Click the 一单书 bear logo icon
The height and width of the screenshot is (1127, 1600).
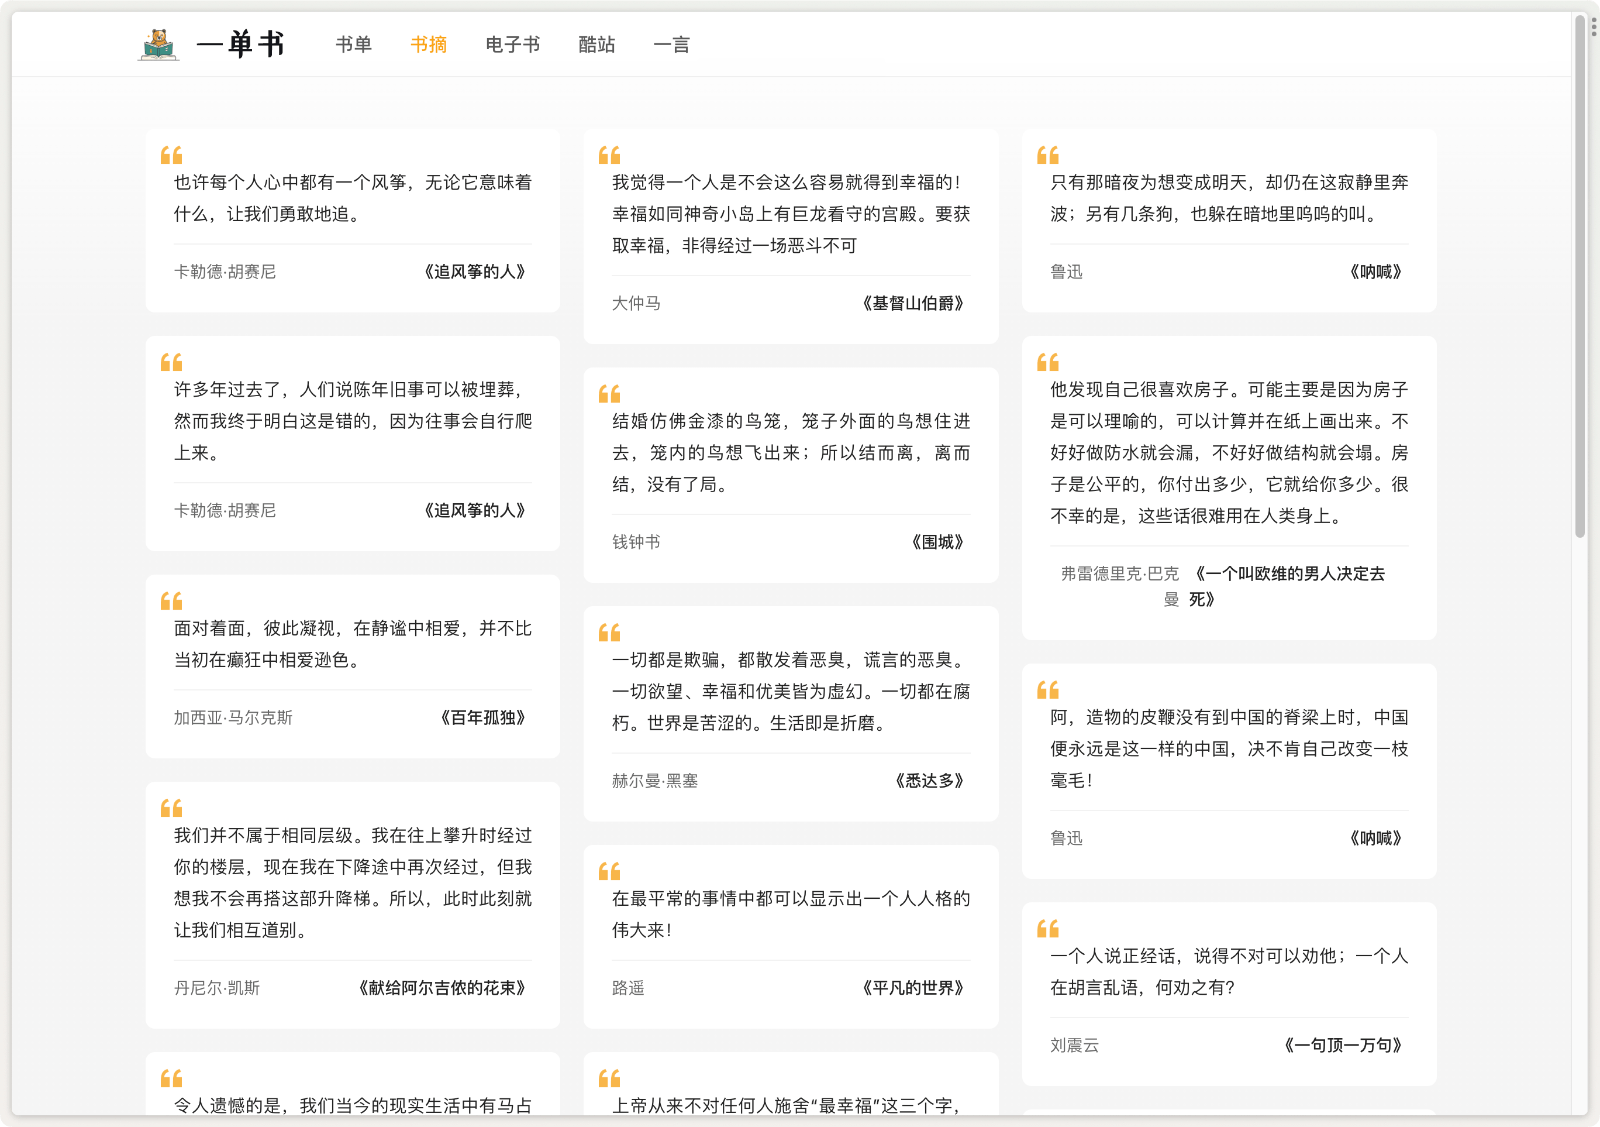pyautogui.click(x=159, y=44)
